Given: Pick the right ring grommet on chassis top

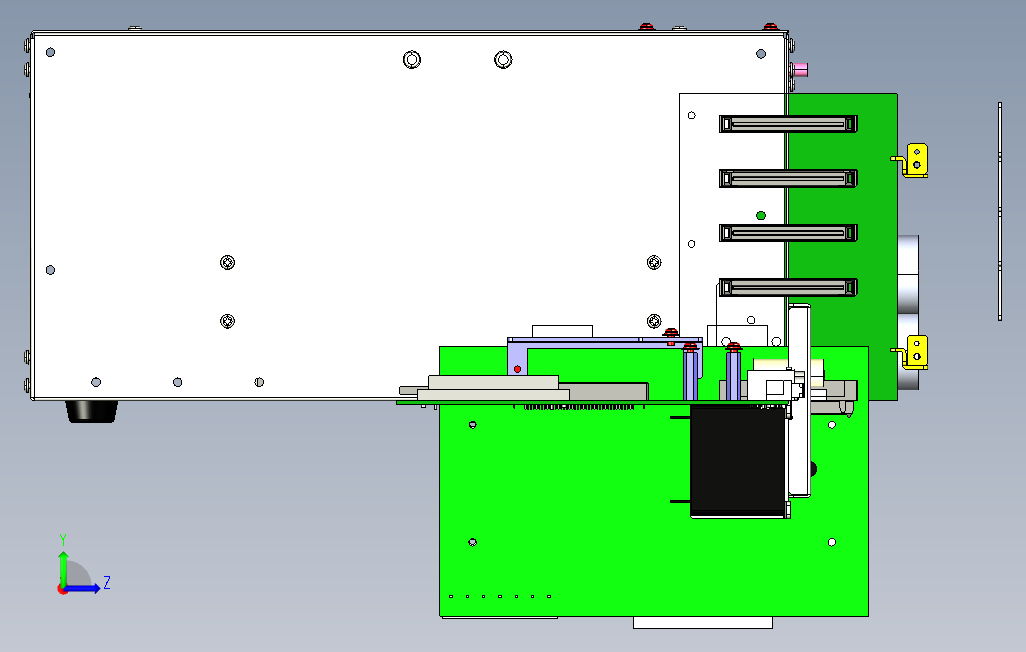Looking at the screenshot, I should coord(503,60).
